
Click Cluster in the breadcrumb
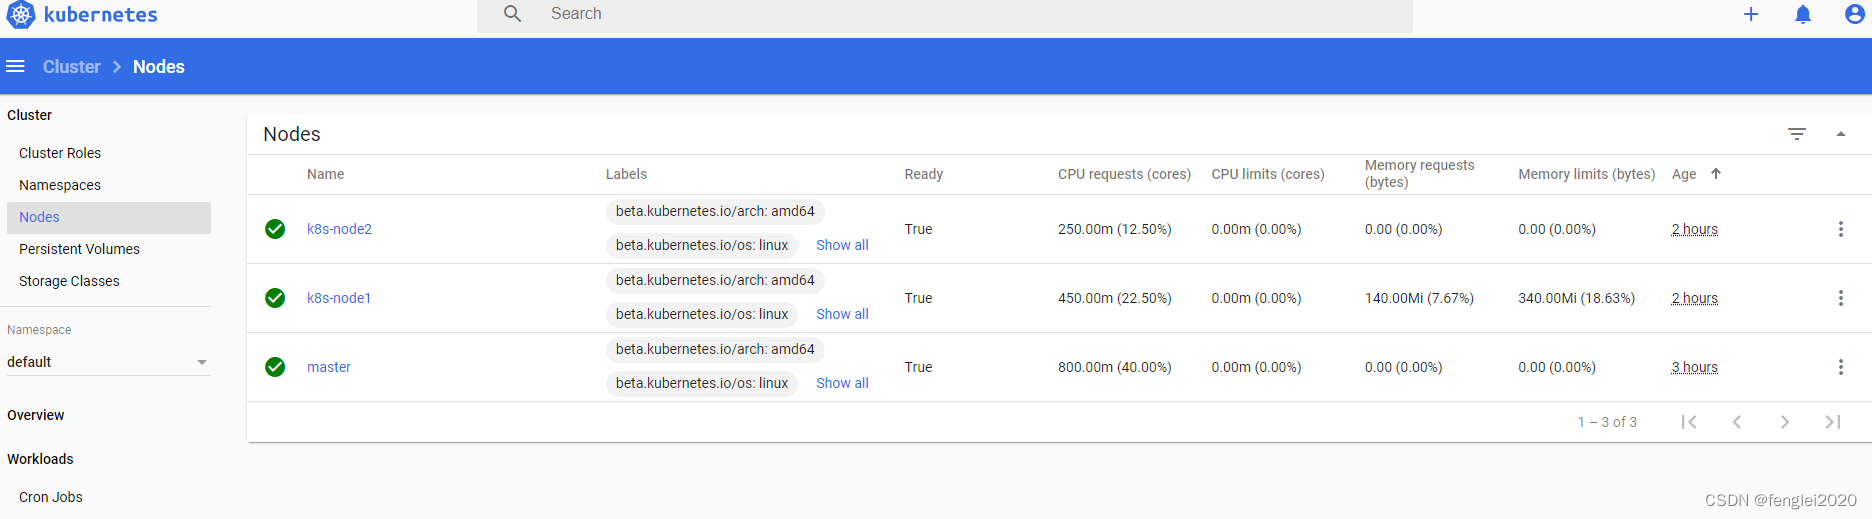71,66
